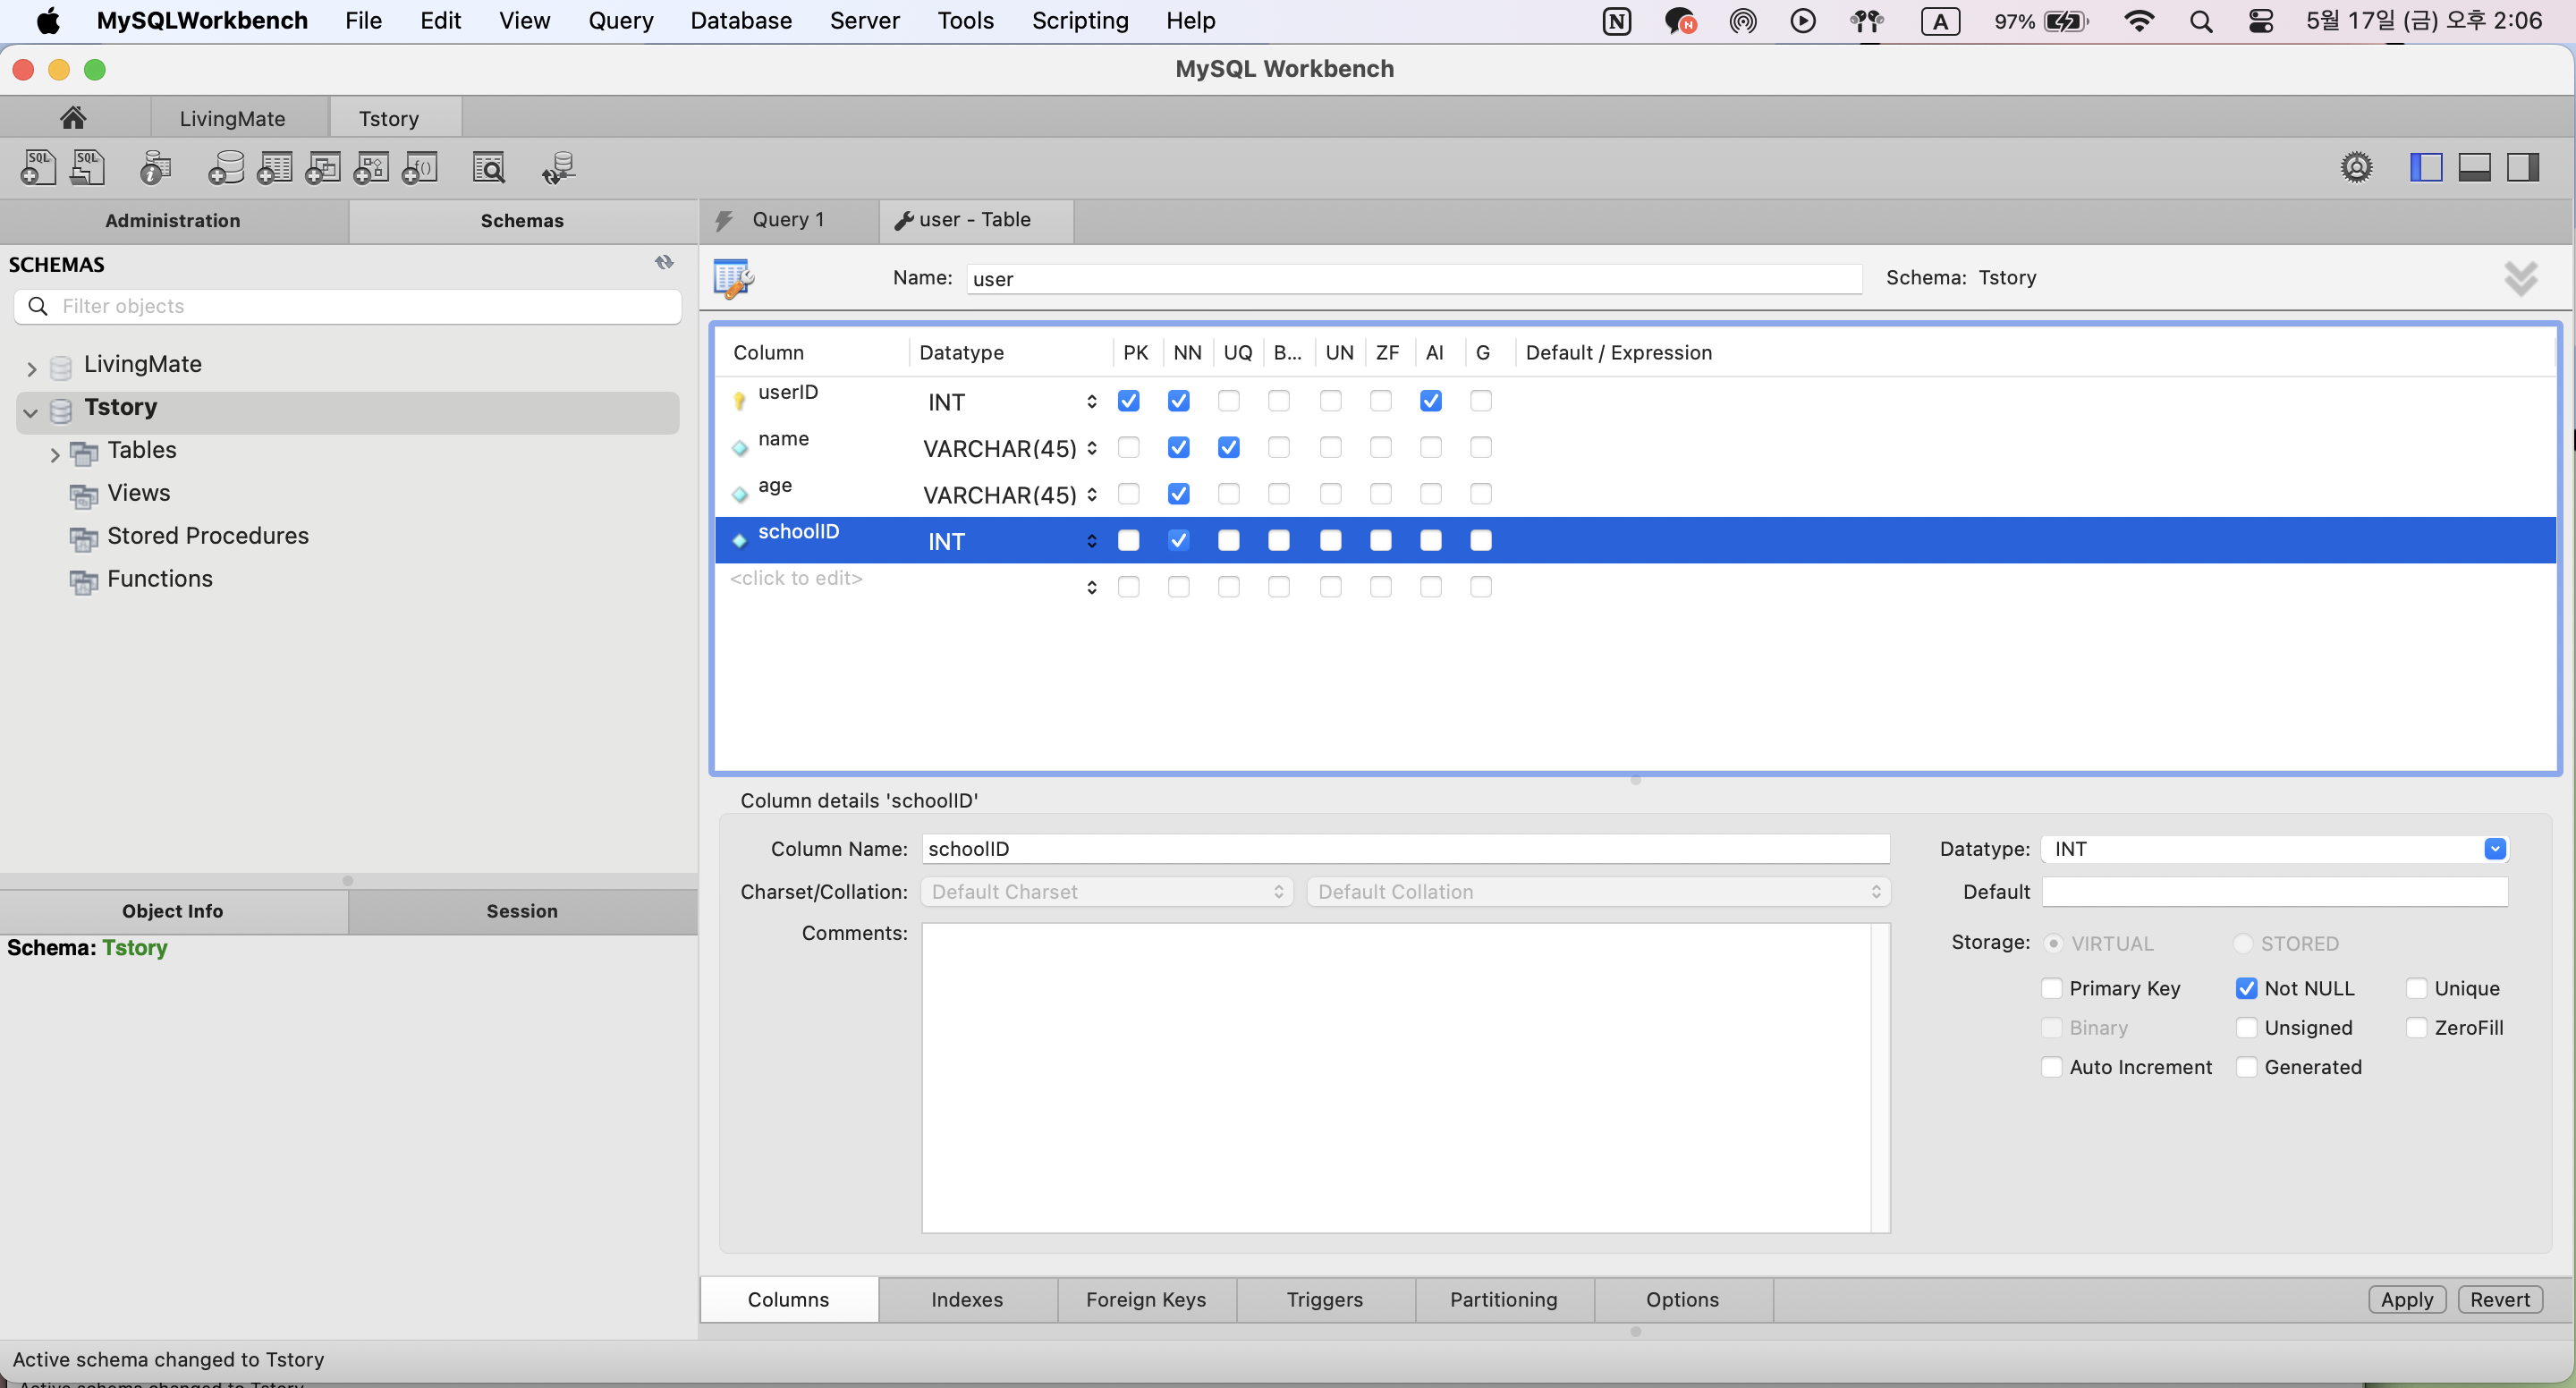Screen dimensions: 2576x1388
Task: Open the Query 1 tab
Action: pyautogui.click(x=789, y=220)
